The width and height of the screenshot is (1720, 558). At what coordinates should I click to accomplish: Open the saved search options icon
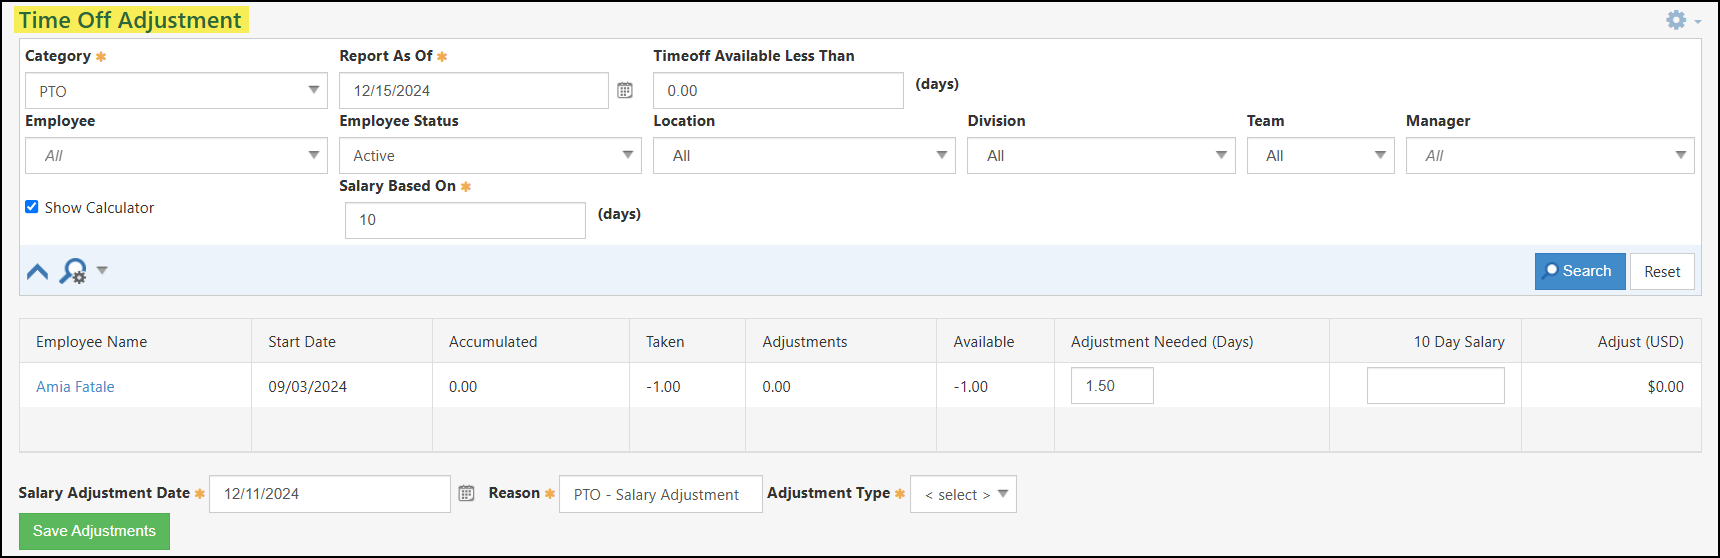(73, 271)
